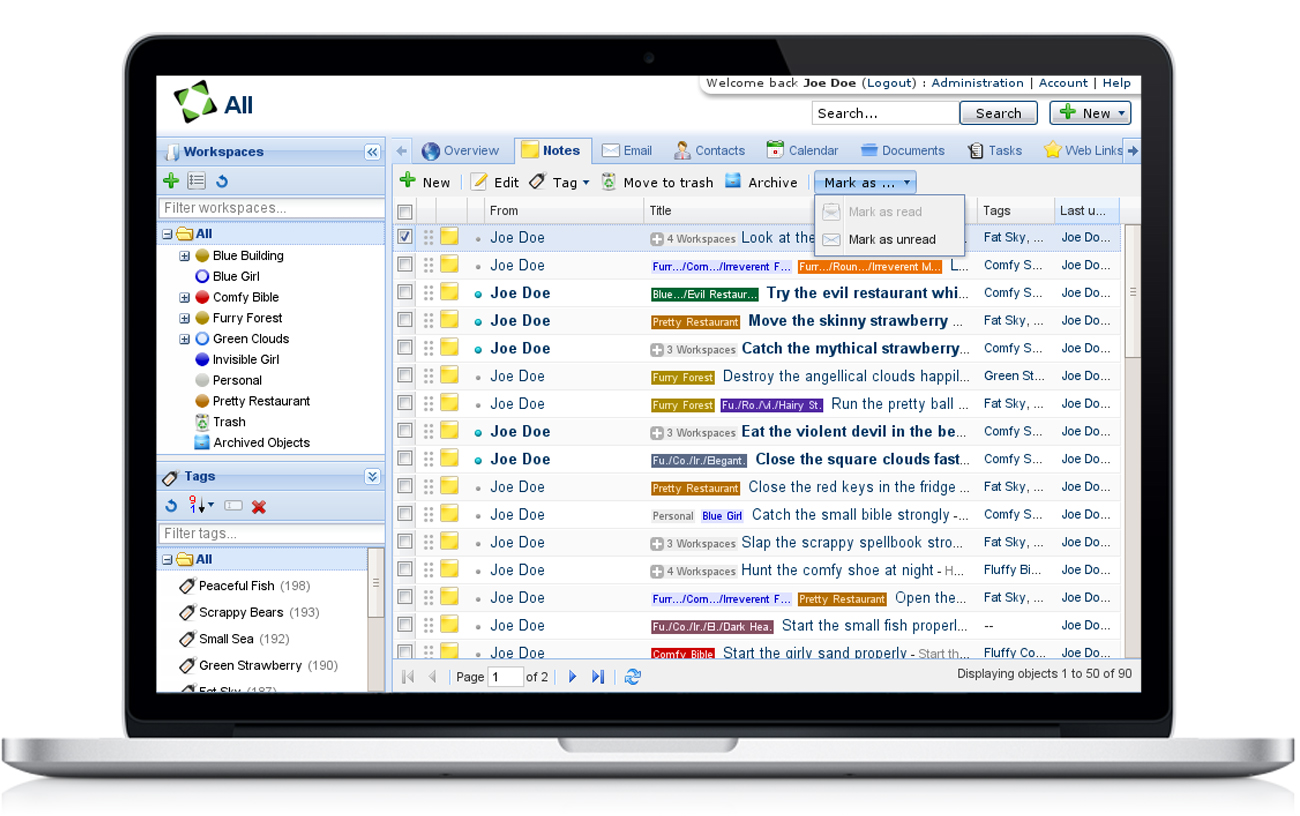
Task: Go to the Contacts tab
Action: pyautogui.click(x=709, y=151)
